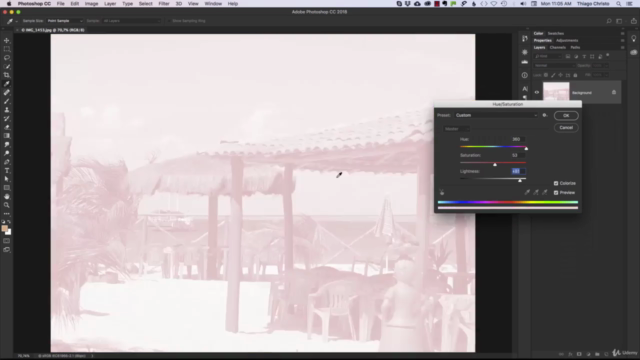Toggle type layer filter in Layers panel
This screenshot has width=640, height=360.
[584, 56]
